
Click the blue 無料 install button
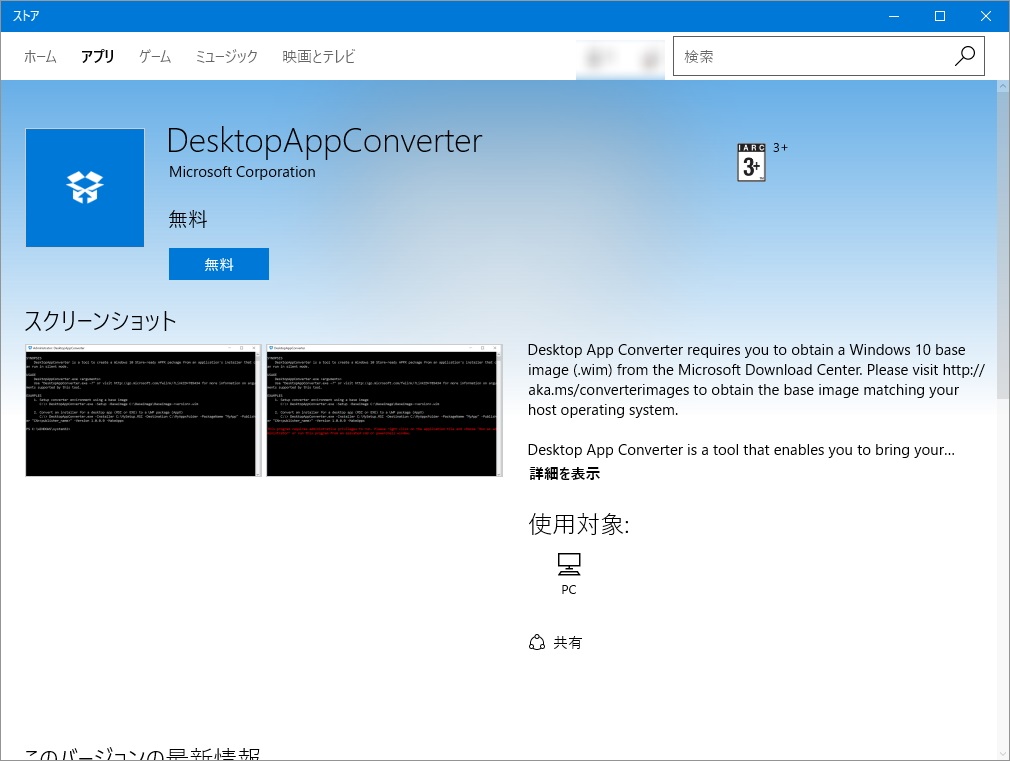219,264
